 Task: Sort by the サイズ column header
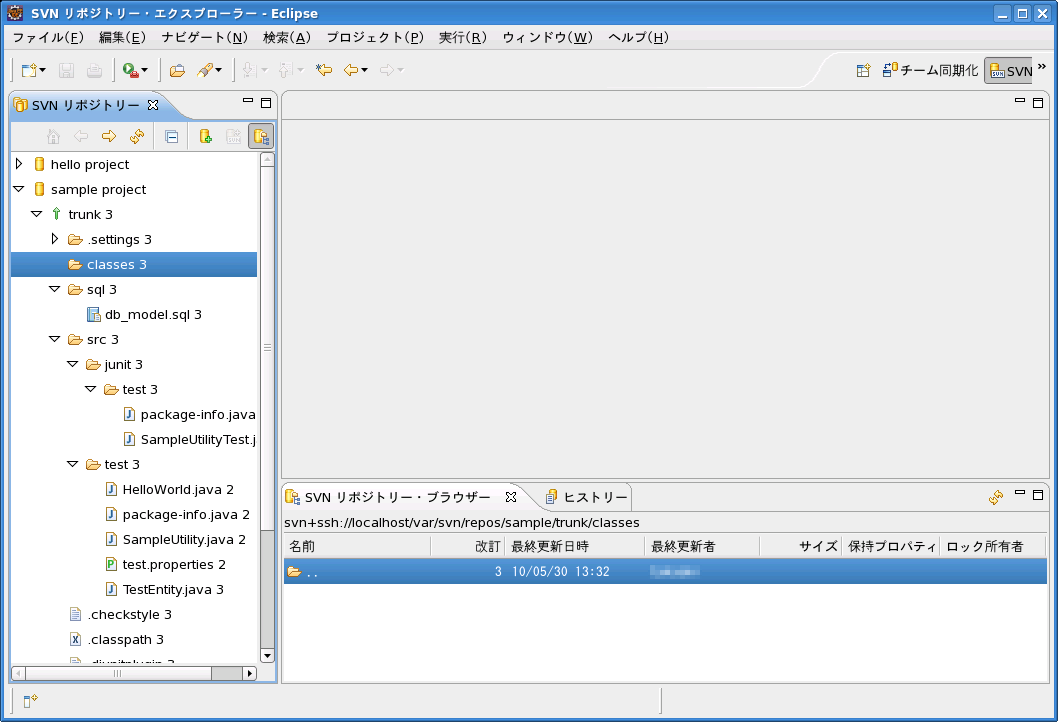[x=800, y=546]
